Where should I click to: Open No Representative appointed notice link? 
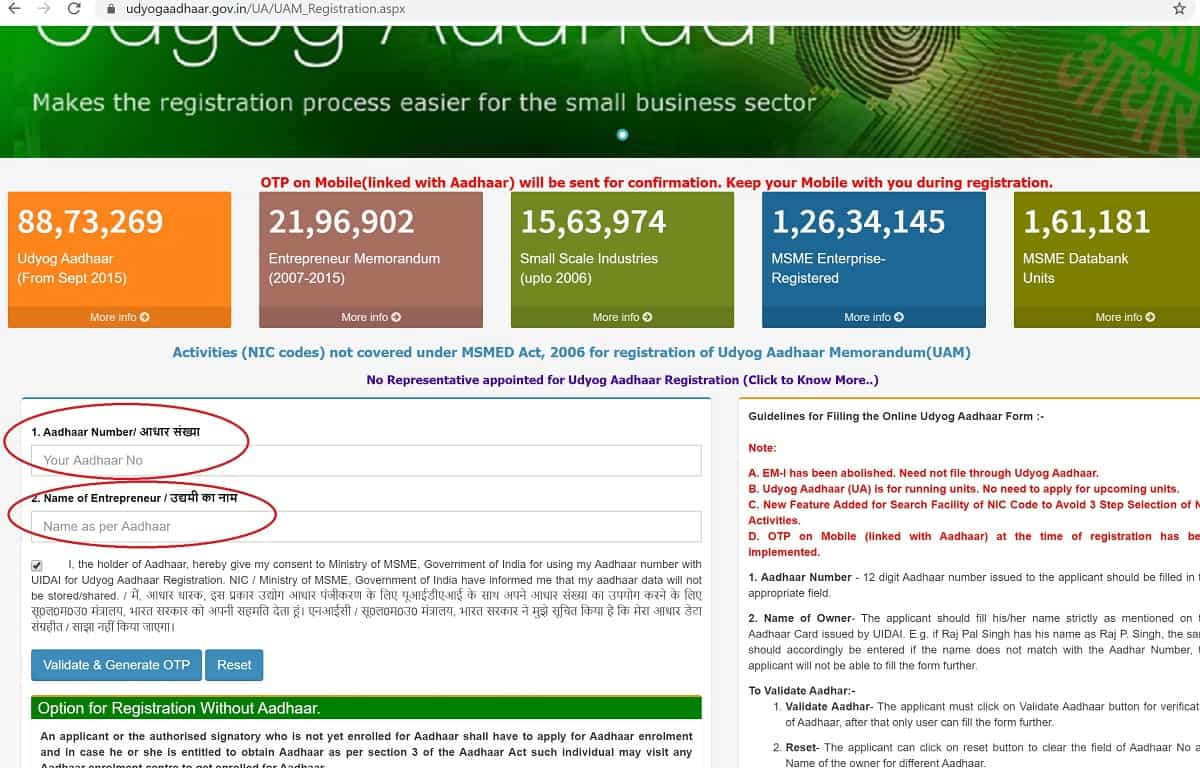(x=622, y=380)
